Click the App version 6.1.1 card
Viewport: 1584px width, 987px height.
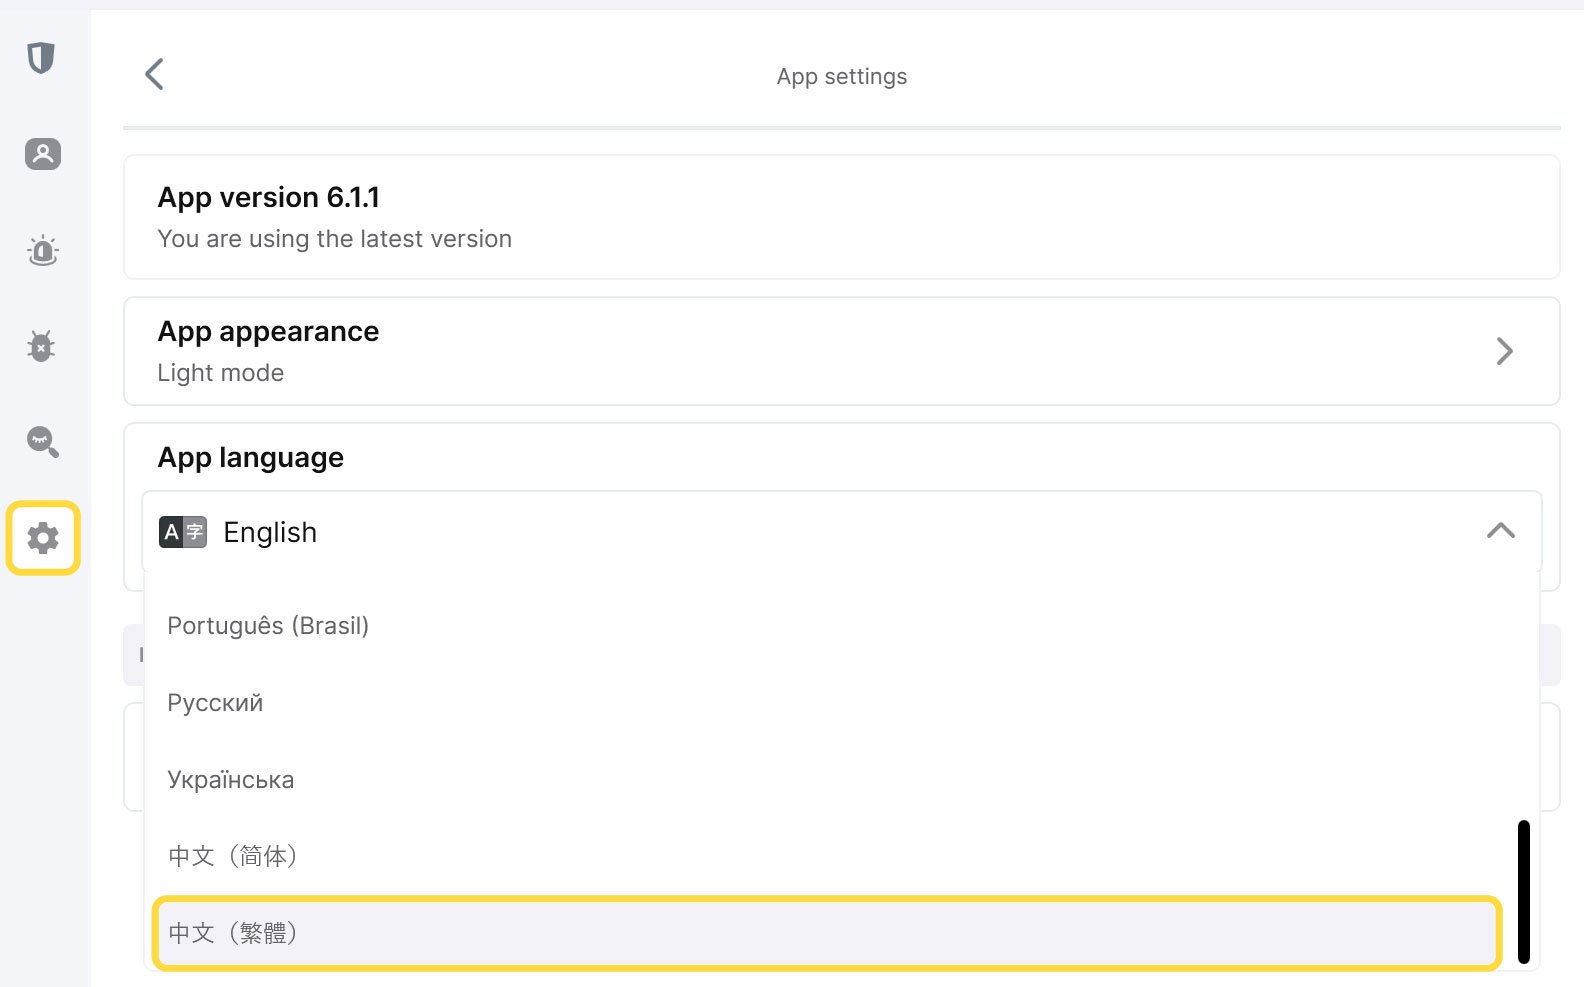[x=840, y=217]
